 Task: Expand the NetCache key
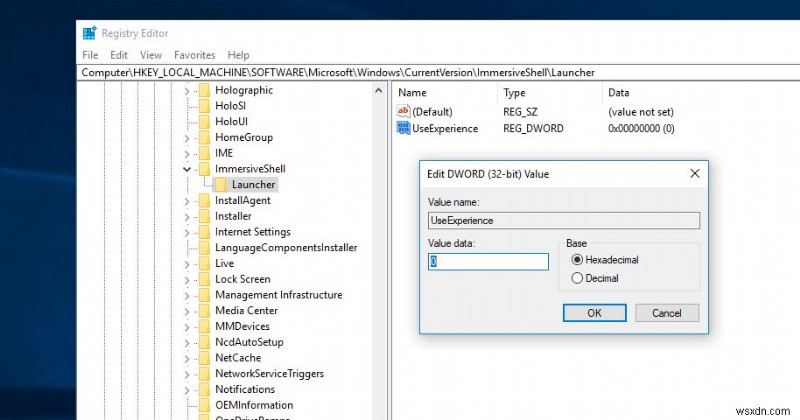(x=187, y=359)
